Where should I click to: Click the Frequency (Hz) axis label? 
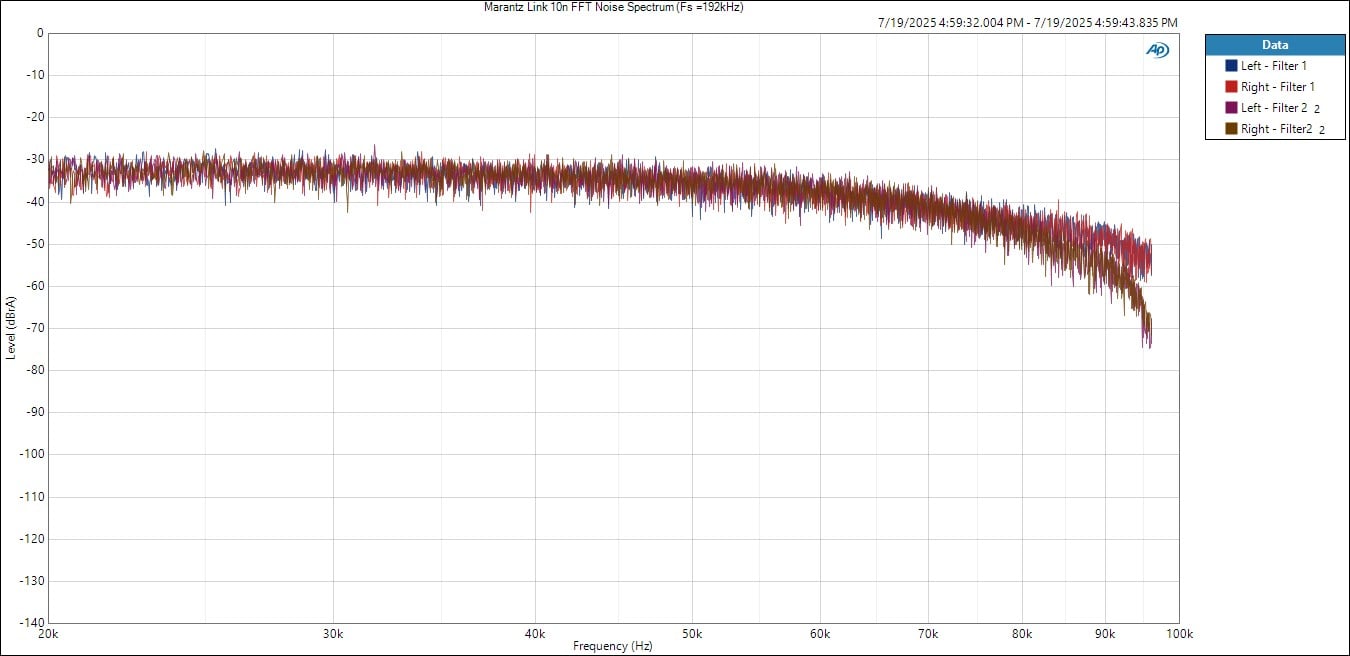click(612, 647)
